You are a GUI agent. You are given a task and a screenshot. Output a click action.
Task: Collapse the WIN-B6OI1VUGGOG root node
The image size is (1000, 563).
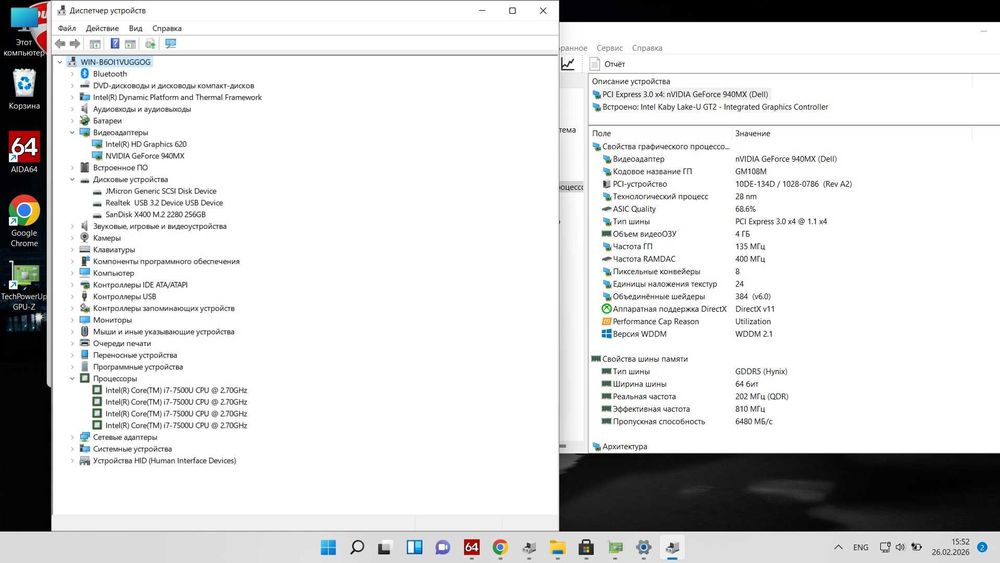[60, 62]
